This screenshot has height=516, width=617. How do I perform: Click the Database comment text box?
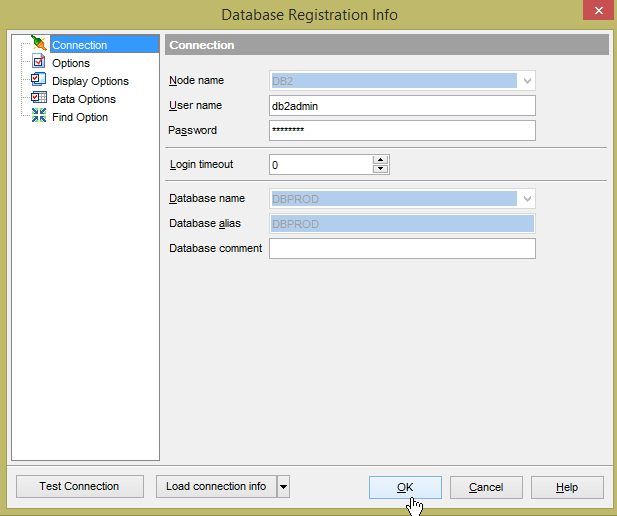(402, 249)
